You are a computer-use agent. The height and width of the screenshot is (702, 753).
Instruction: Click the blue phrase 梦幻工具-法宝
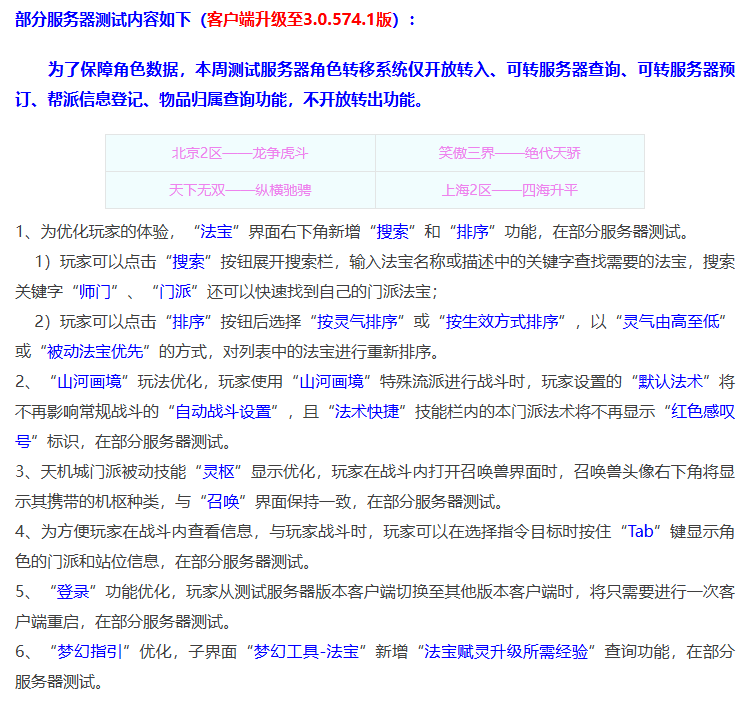click(x=306, y=652)
